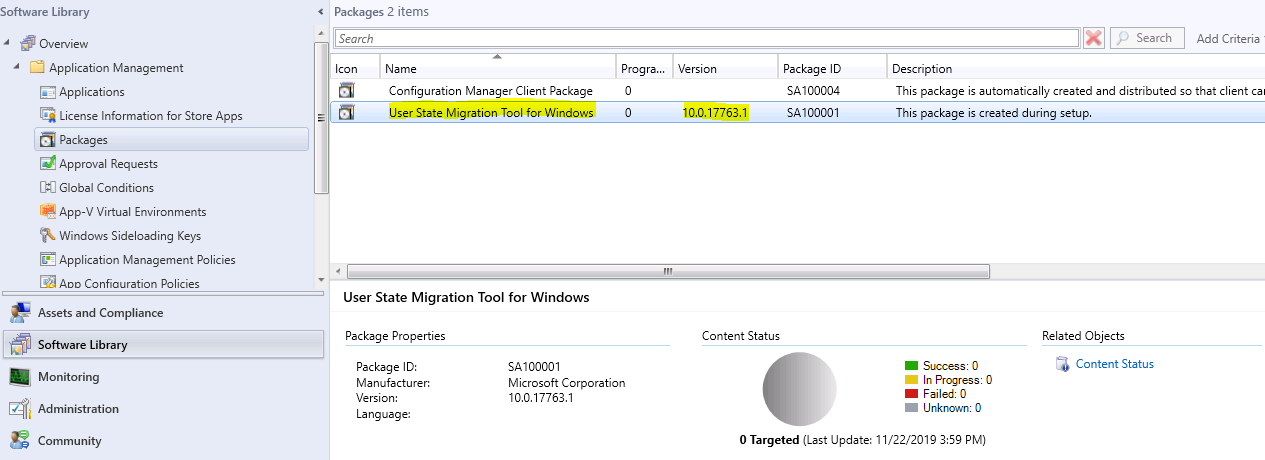Open the Monitoring workspace
1265x460 pixels.
coord(68,377)
